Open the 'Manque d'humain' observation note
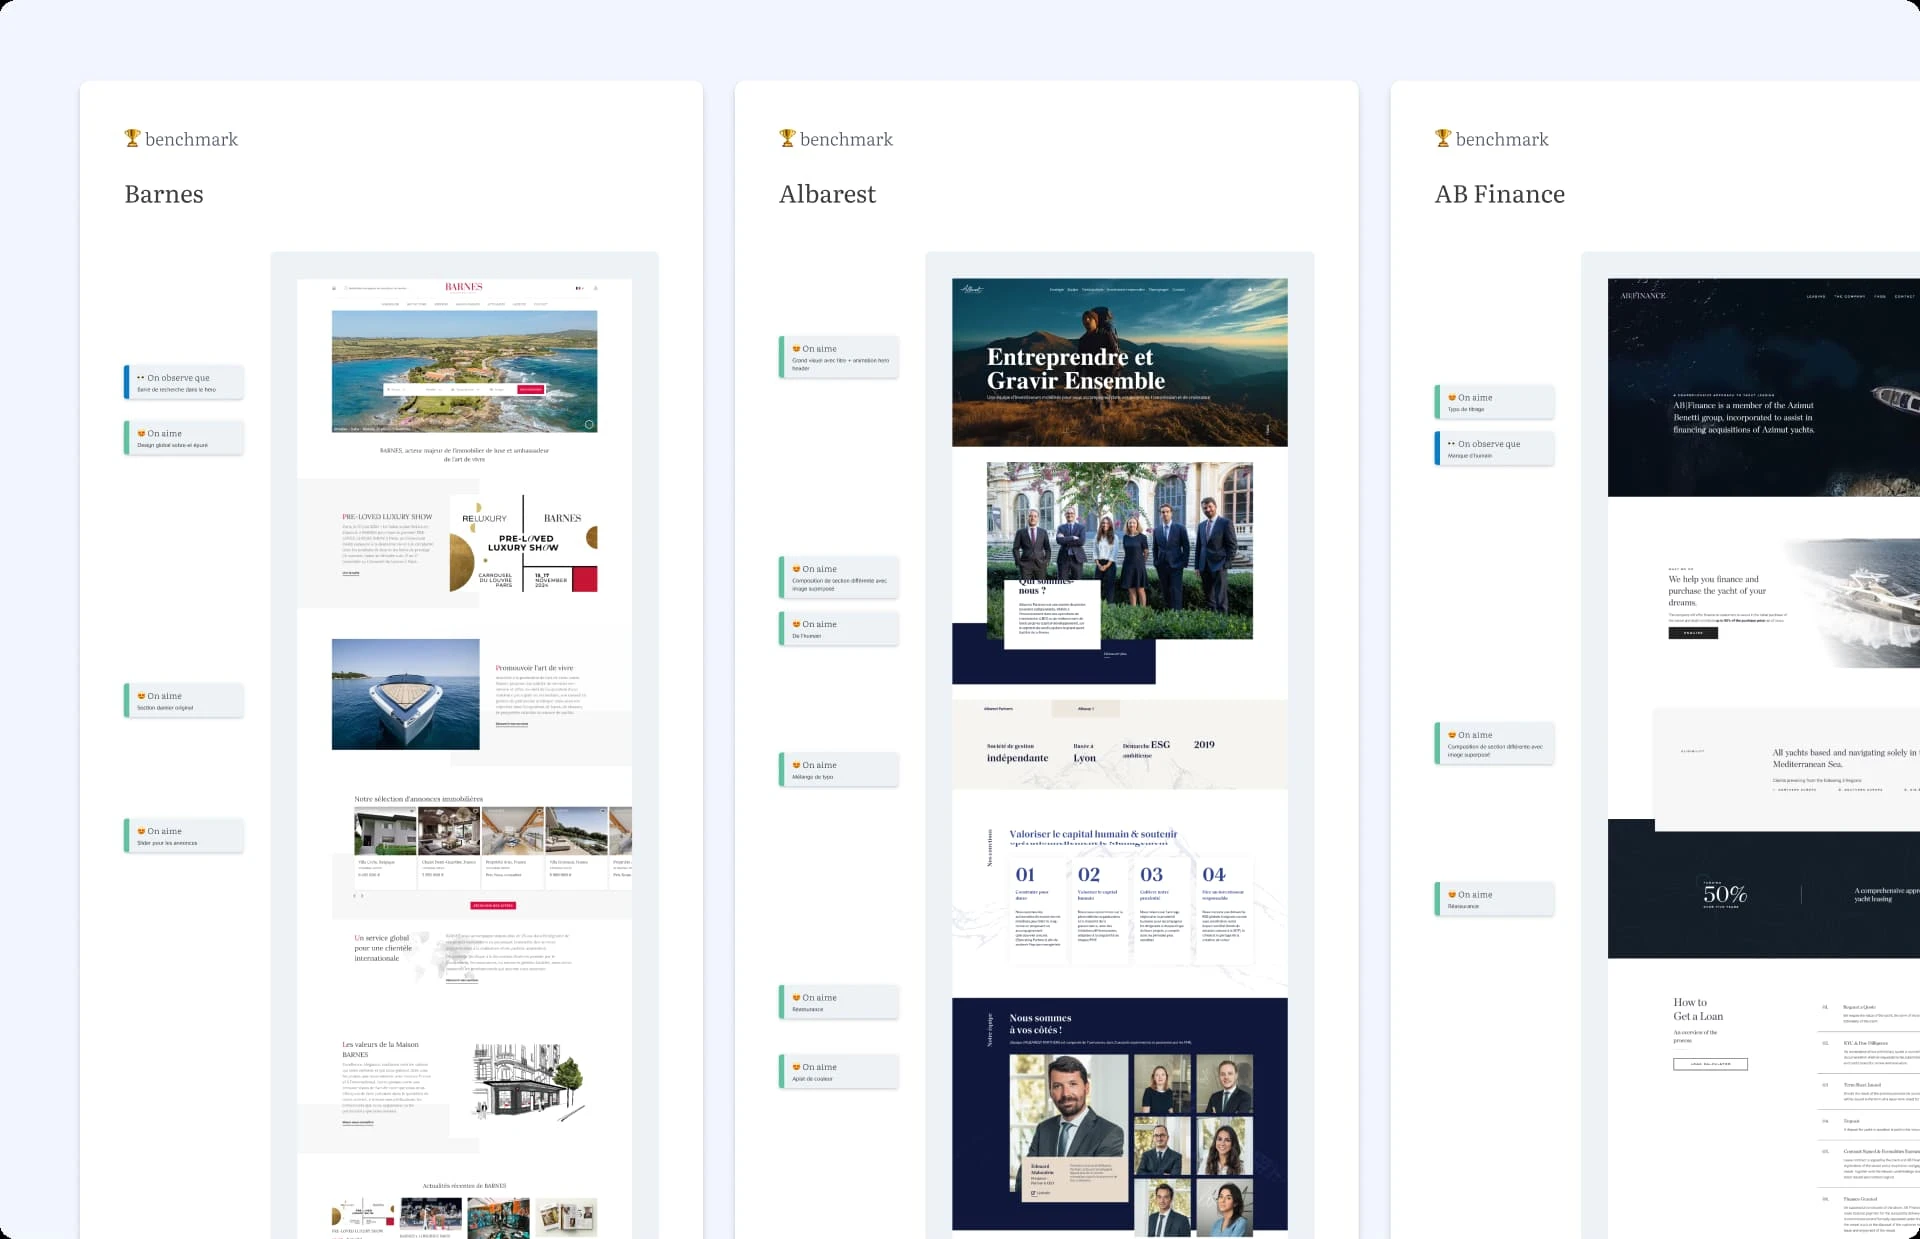Screen dimensions: 1920x1239 1494,448
